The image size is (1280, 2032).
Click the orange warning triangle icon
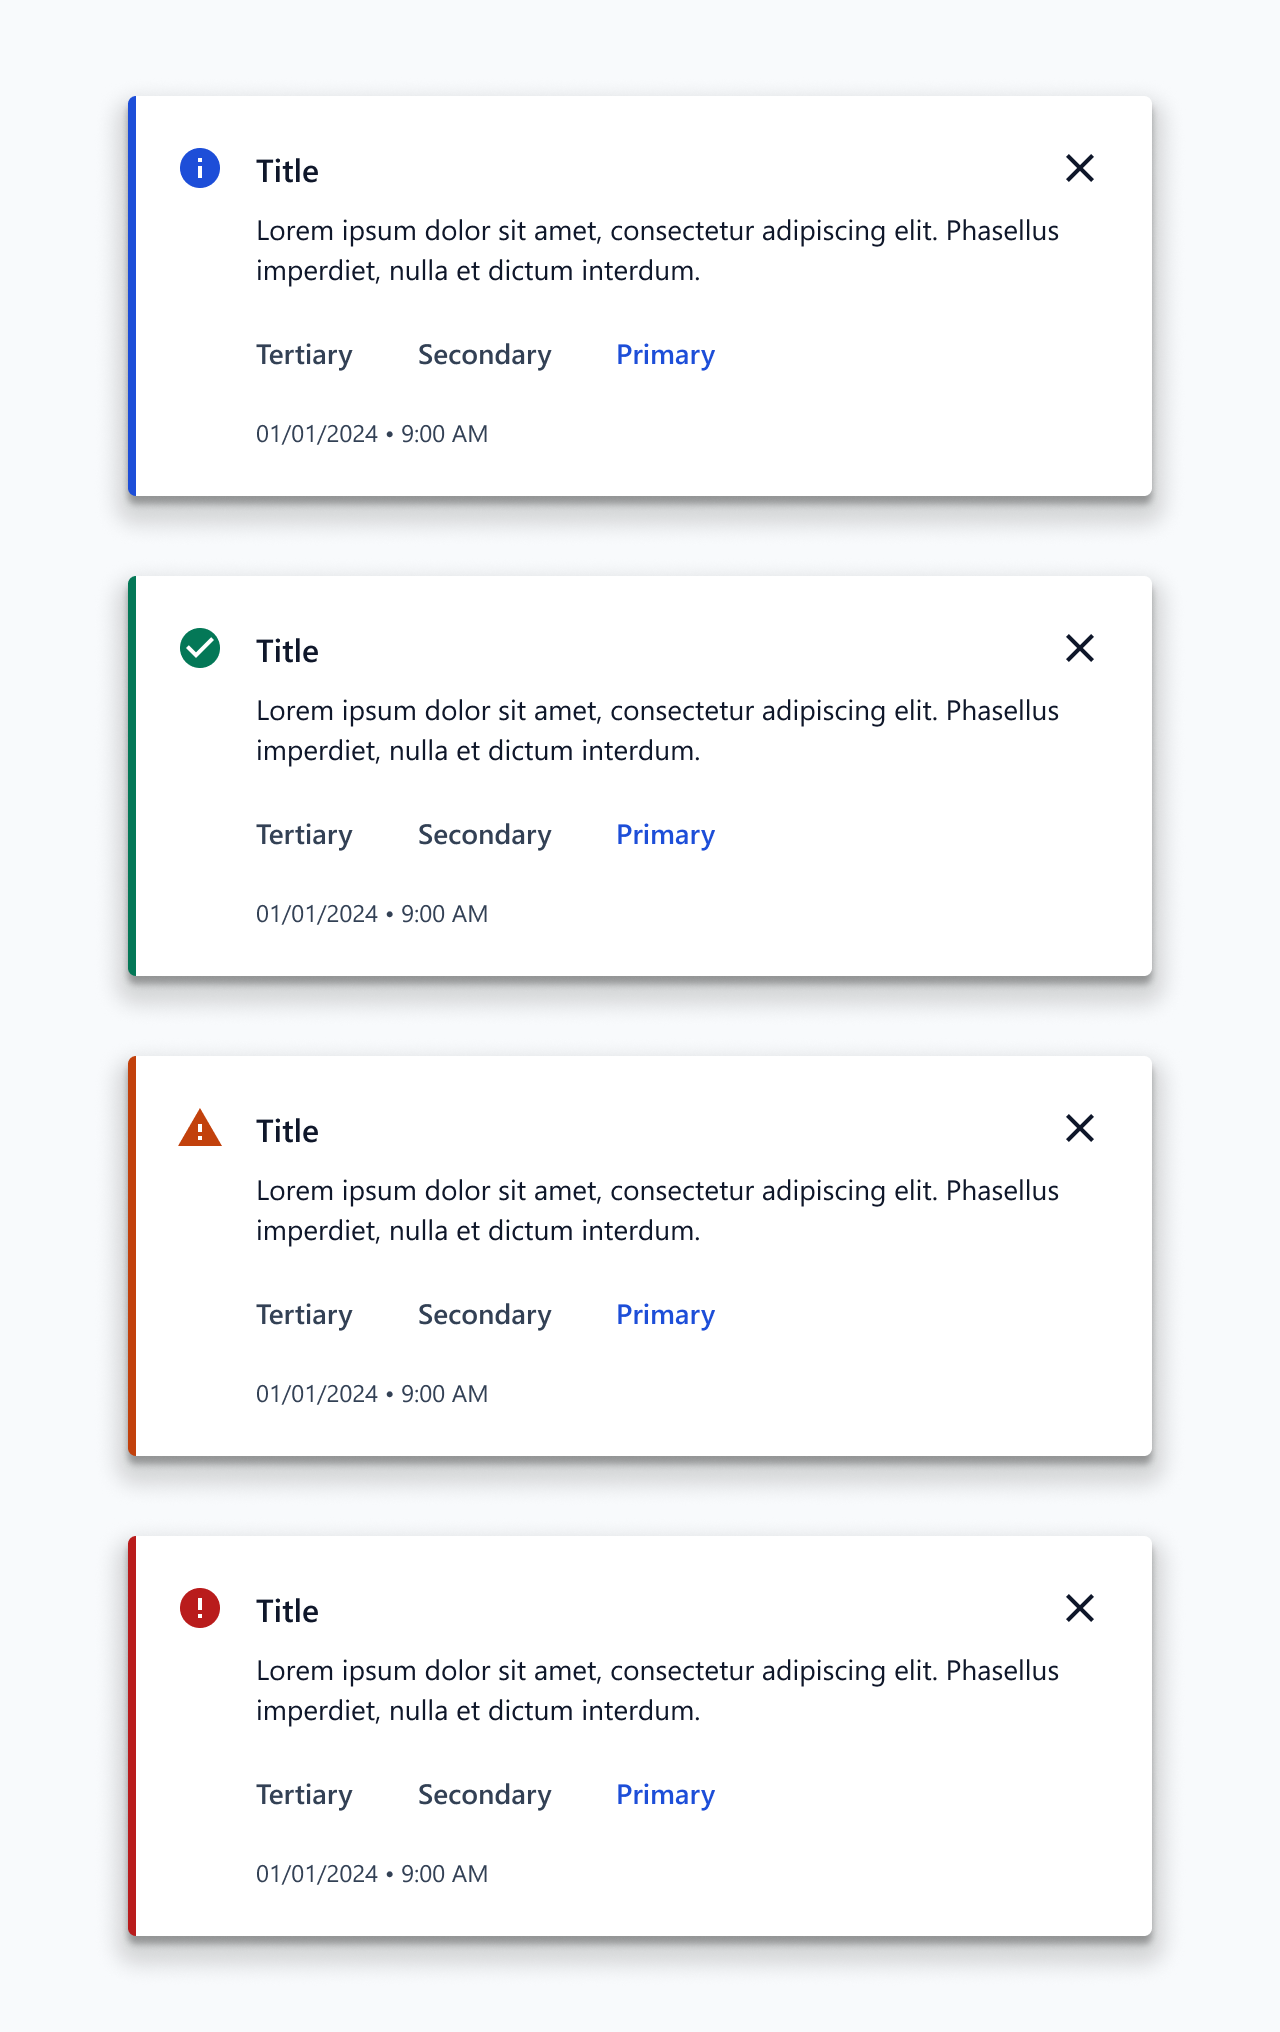coord(200,1128)
